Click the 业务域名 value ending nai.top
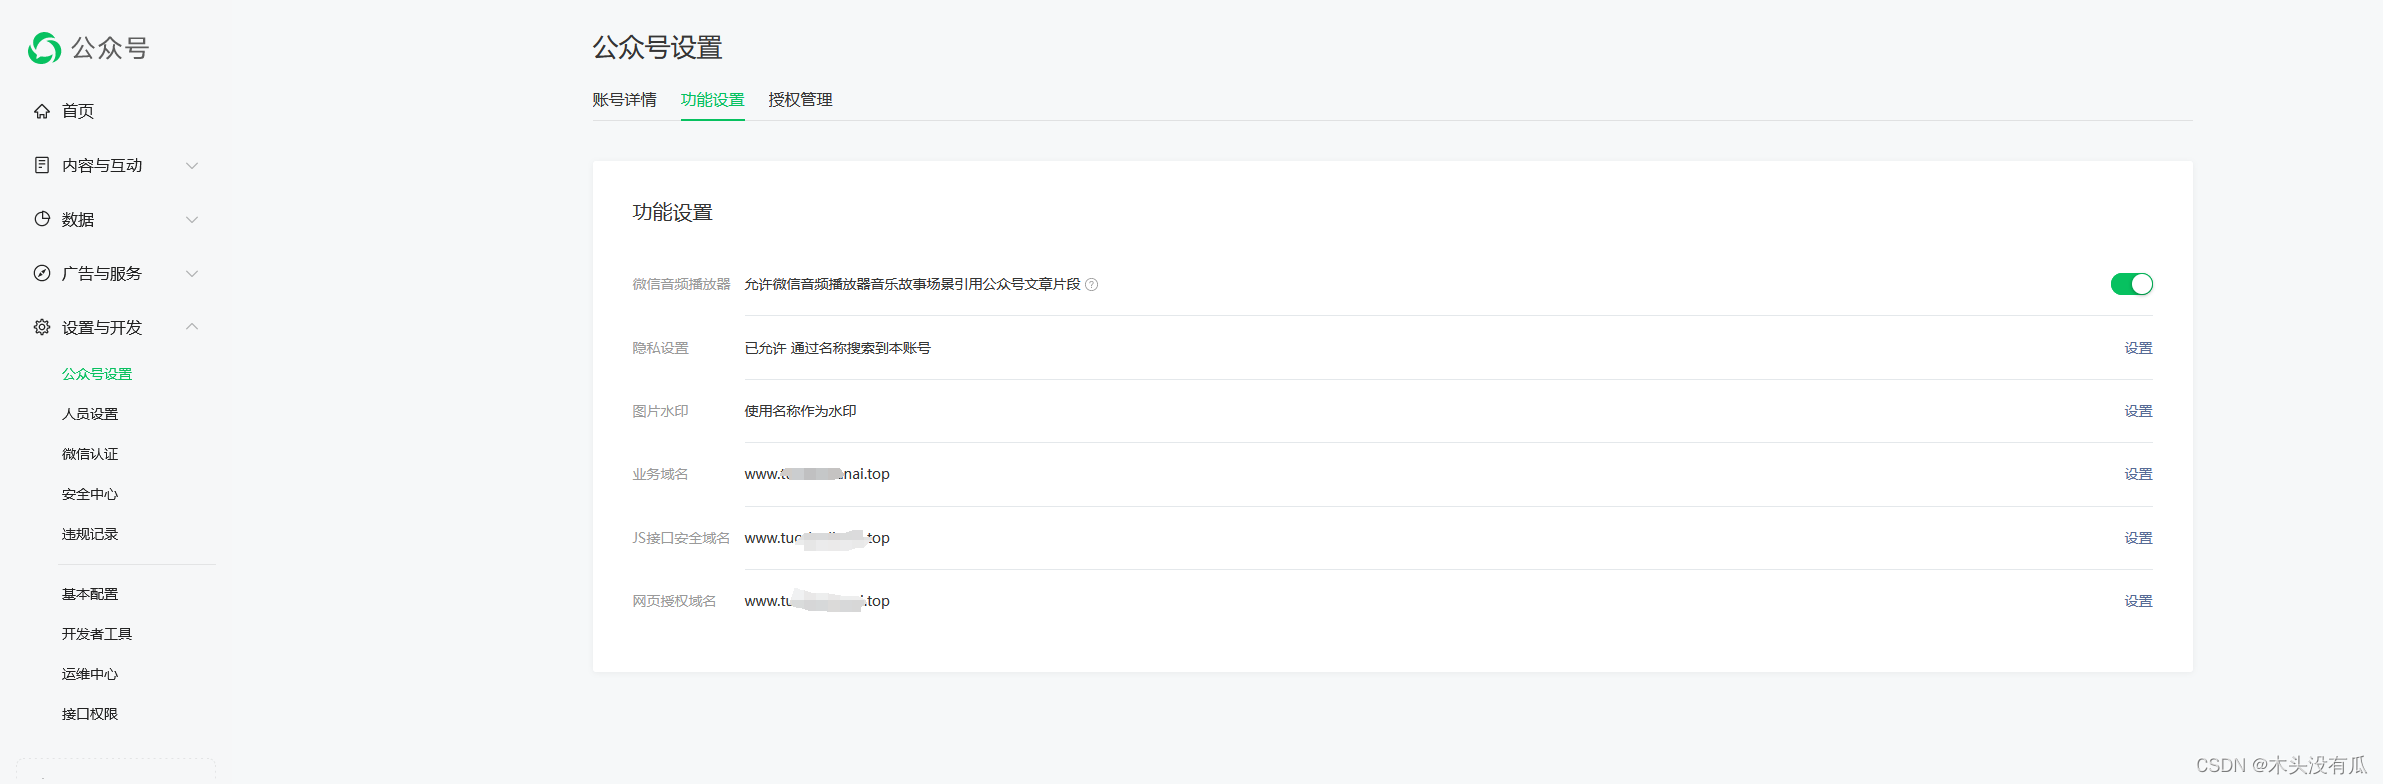Screen dimensions: 2383x784 click(817, 474)
